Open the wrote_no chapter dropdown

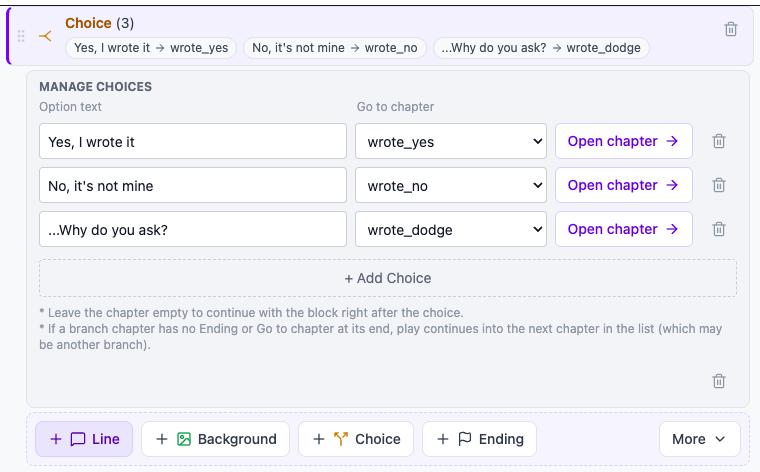[451, 185]
